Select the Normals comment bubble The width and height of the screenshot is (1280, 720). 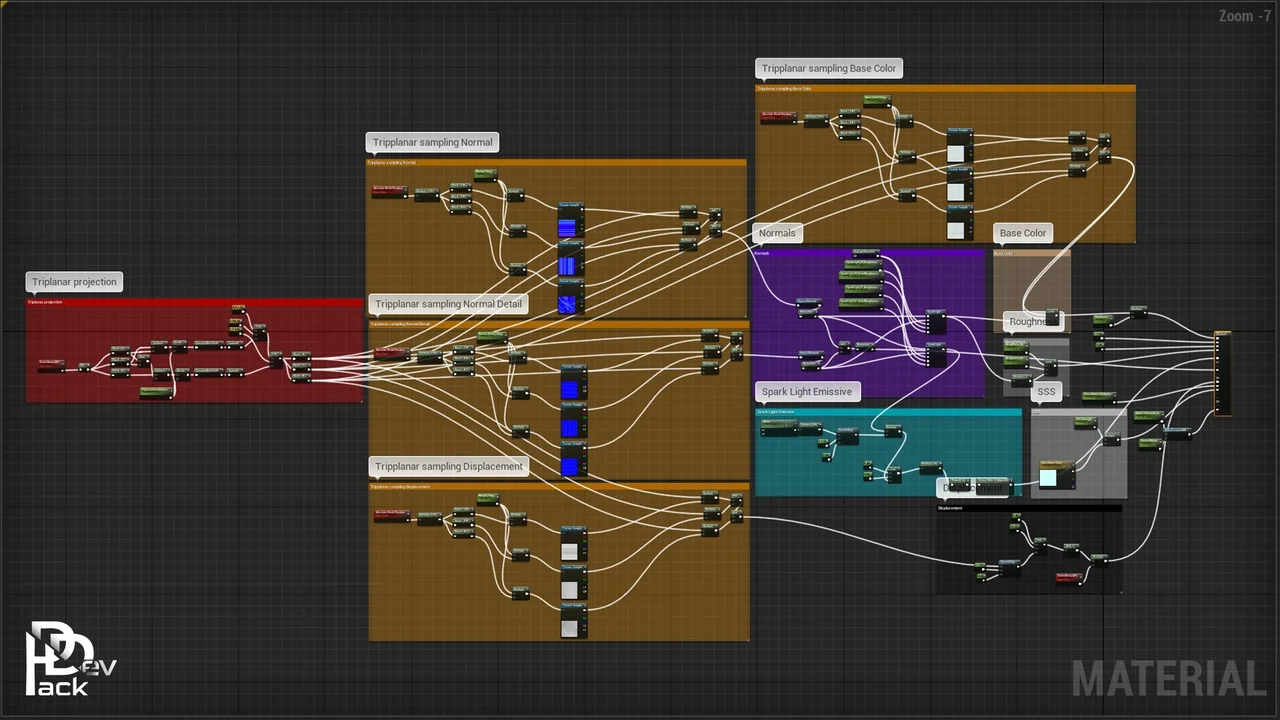click(777, 233)
